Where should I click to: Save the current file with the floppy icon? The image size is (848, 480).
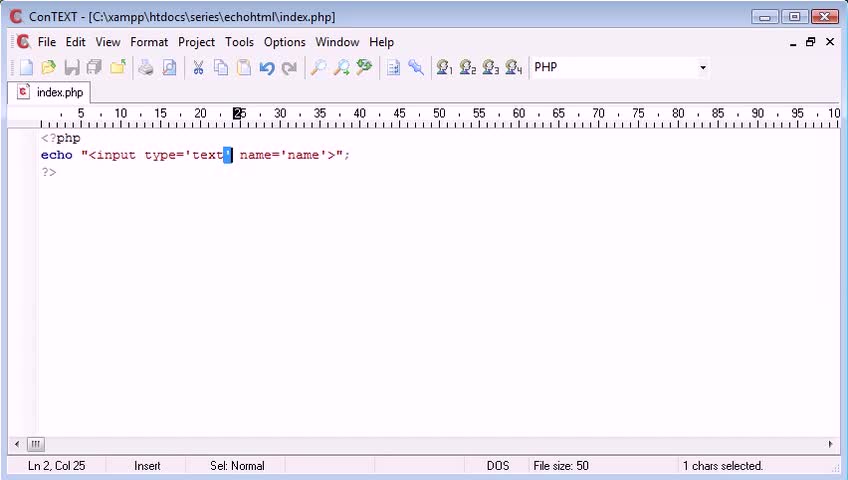coord(72,68)
